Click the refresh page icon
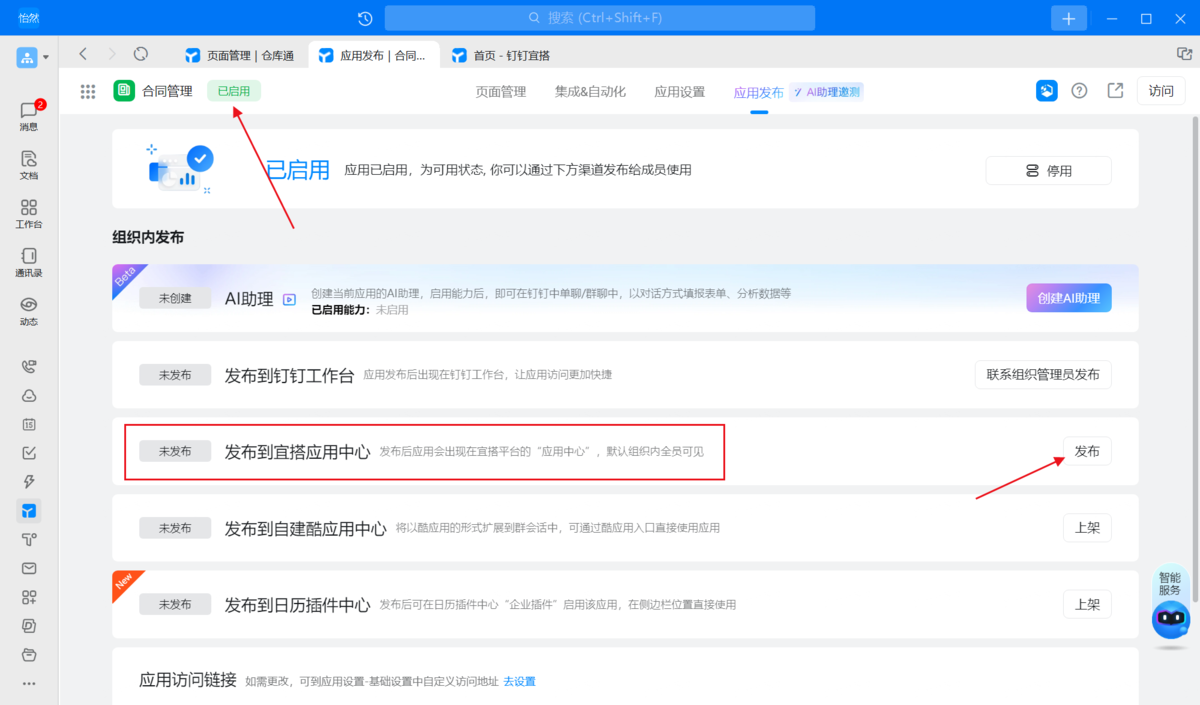 tap(141, 54)
